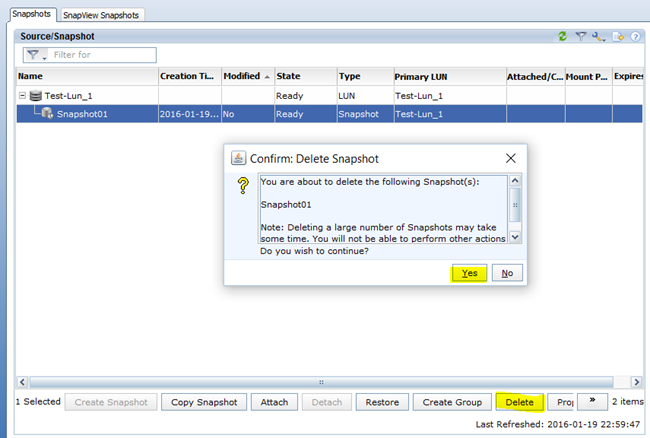Click the Test-Lun_1 LUN disk icon
The height and width of the screenshot is (438, 650).
tap(36, 96)
